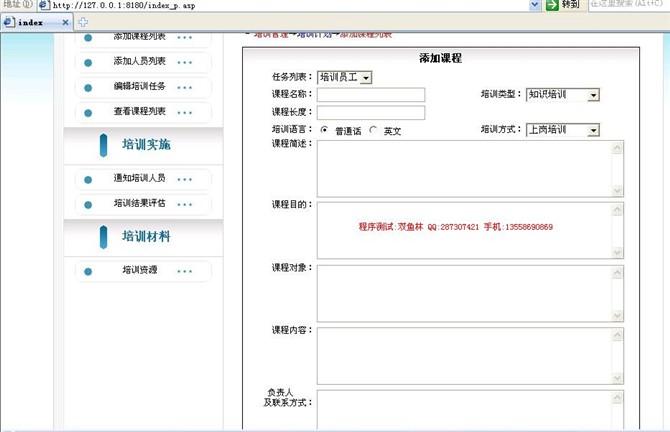
Task: Open the 编辑培训任务 menu item
Action: click(143, 87)
